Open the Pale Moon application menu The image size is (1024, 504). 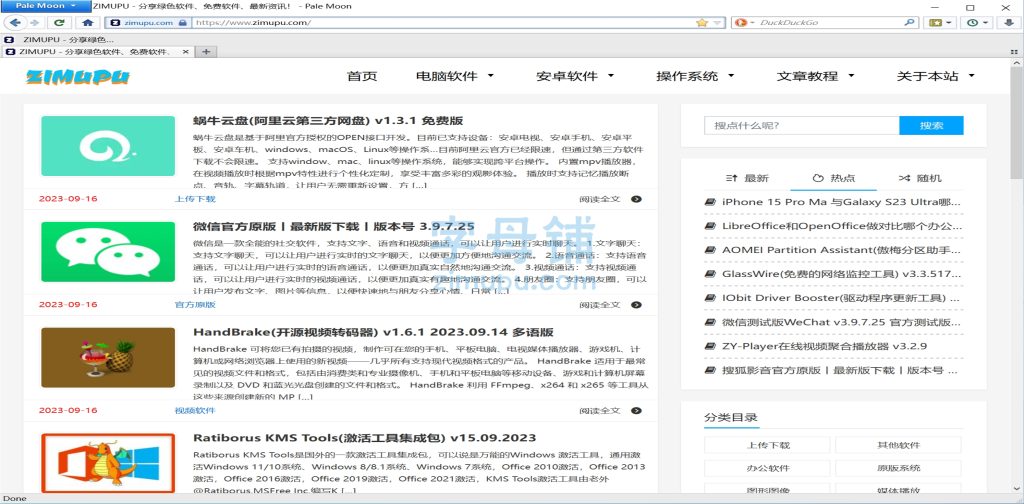click(x=46, y=6)
